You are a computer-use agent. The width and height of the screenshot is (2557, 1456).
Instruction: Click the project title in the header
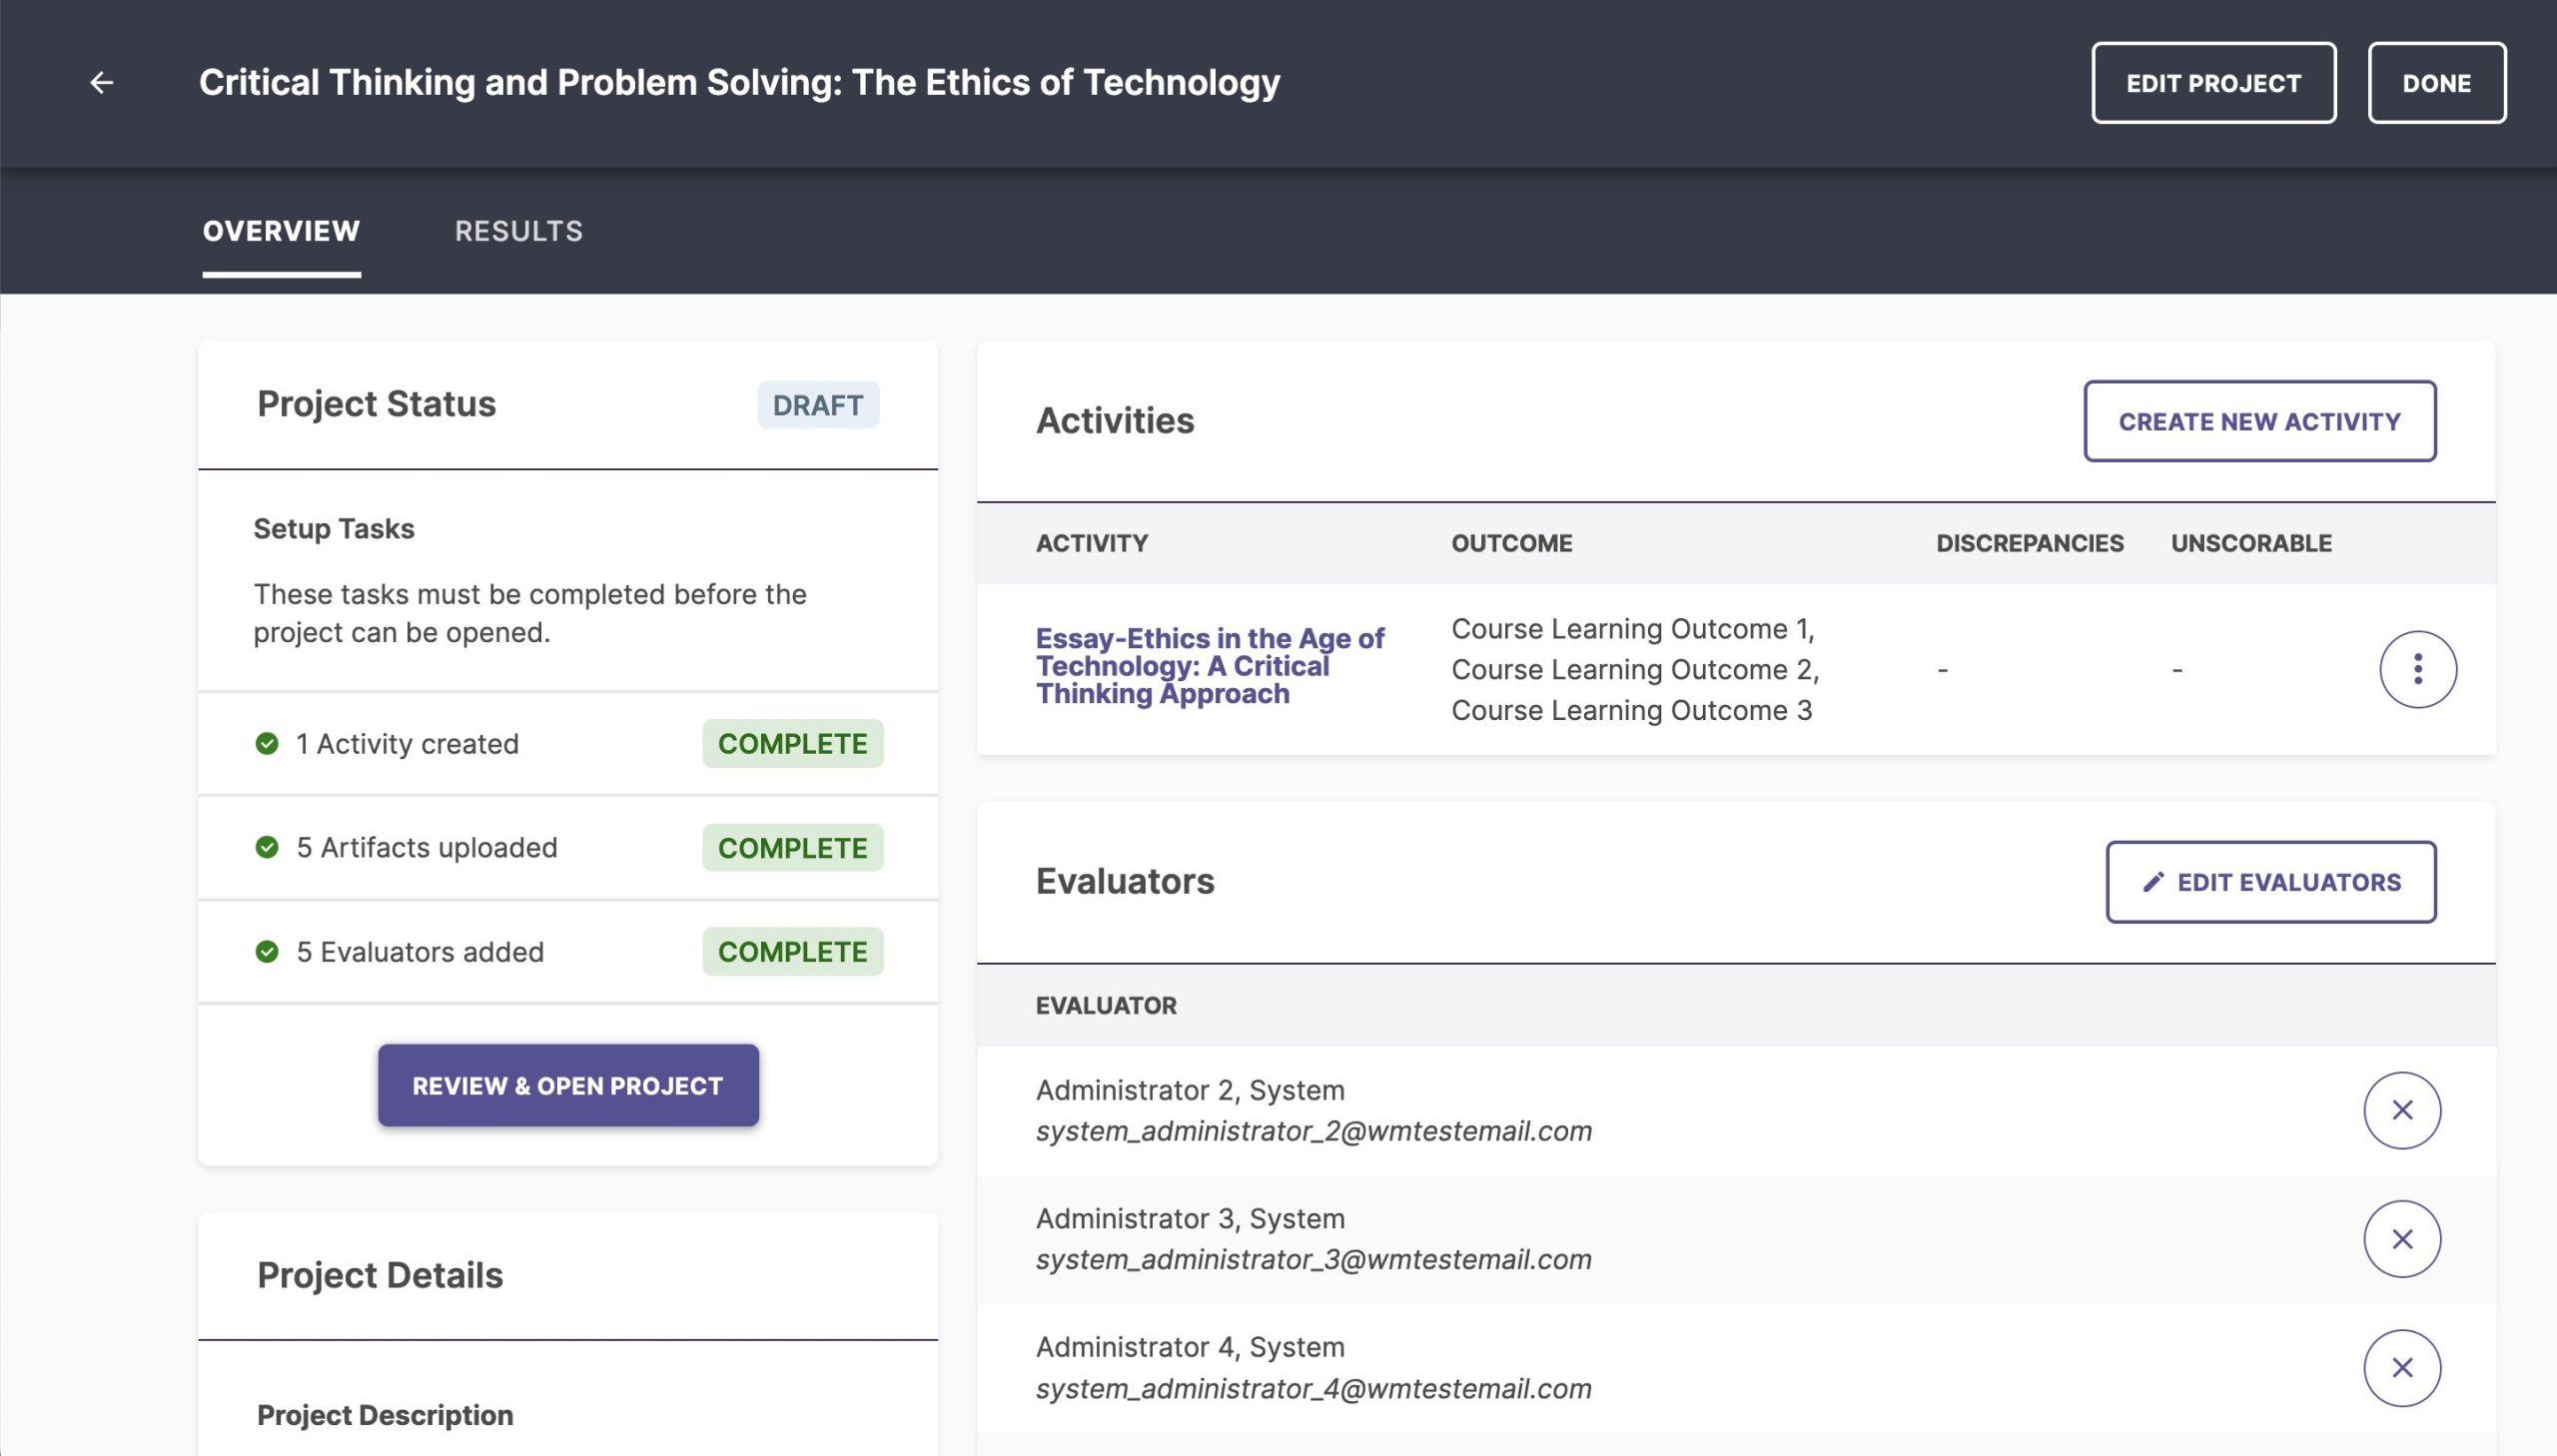pos(739,82)
